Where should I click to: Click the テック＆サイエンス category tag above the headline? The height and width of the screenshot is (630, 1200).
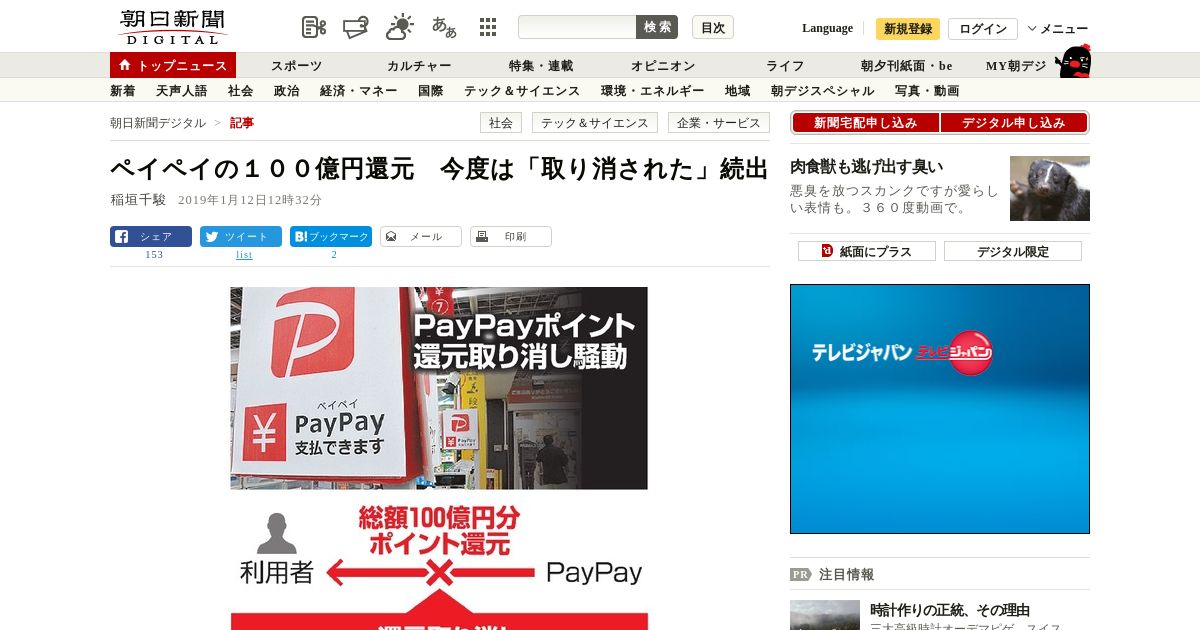point(595,123)
